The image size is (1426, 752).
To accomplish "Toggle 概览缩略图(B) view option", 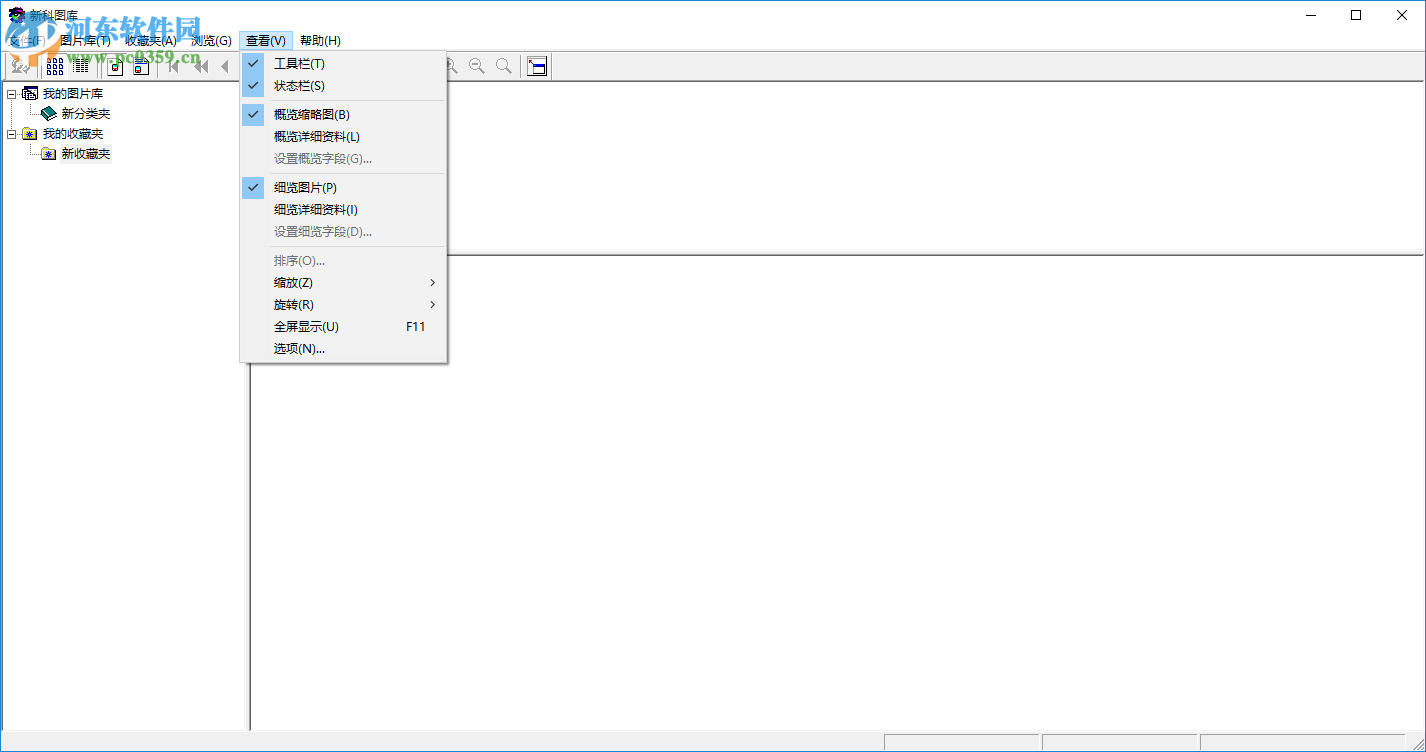I will pos(343,115).
